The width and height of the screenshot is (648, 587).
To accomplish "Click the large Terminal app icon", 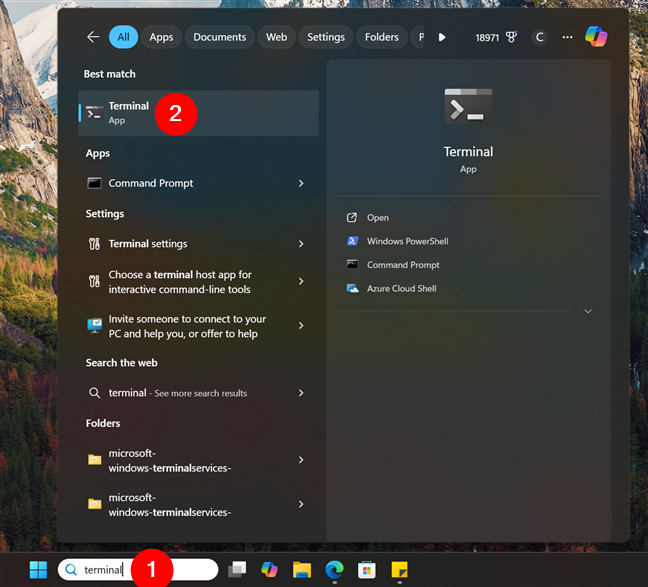I will point(468,106).
